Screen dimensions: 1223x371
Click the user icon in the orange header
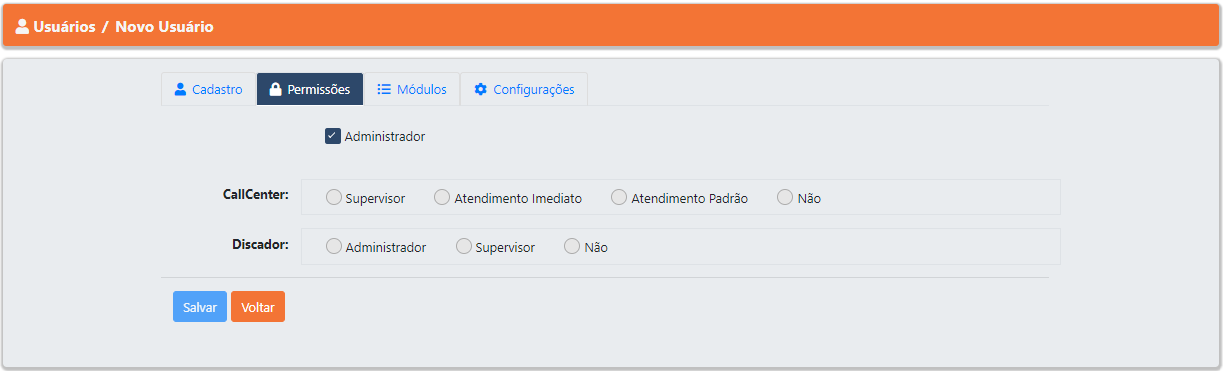click(22, 27)
